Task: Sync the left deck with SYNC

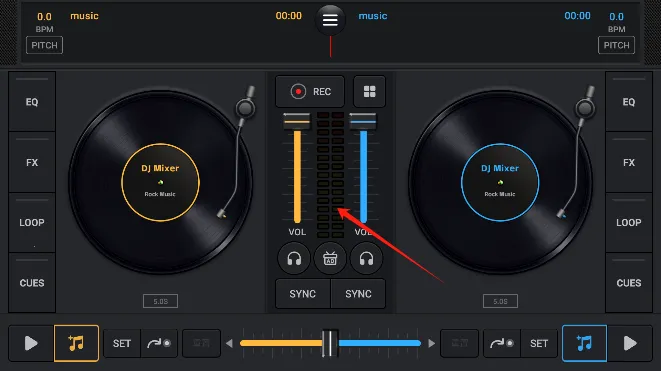Action: pos(303,294)
